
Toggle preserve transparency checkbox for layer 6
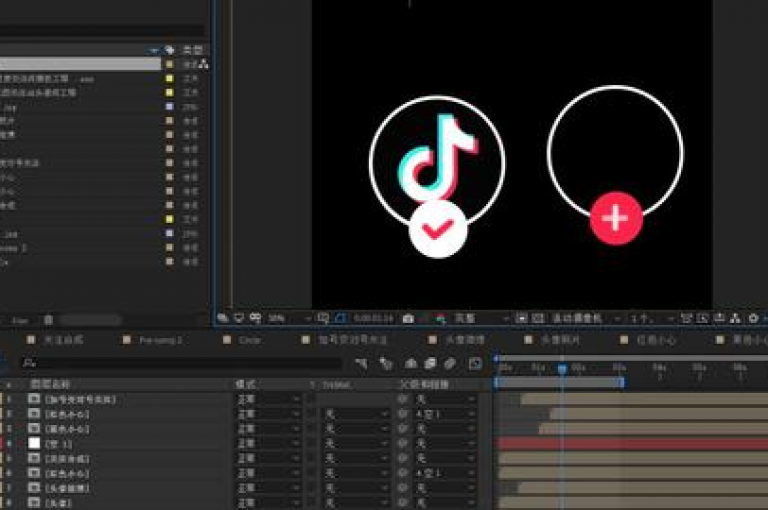(x=312, y=473)
